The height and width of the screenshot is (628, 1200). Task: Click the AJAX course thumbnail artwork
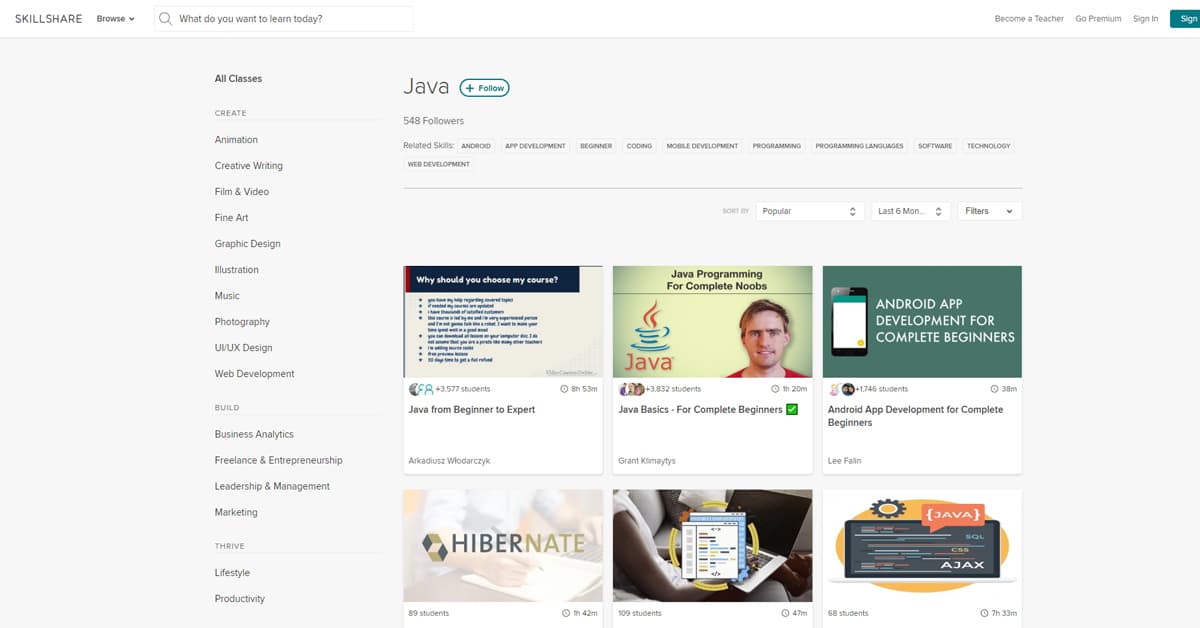click(921, 545)
